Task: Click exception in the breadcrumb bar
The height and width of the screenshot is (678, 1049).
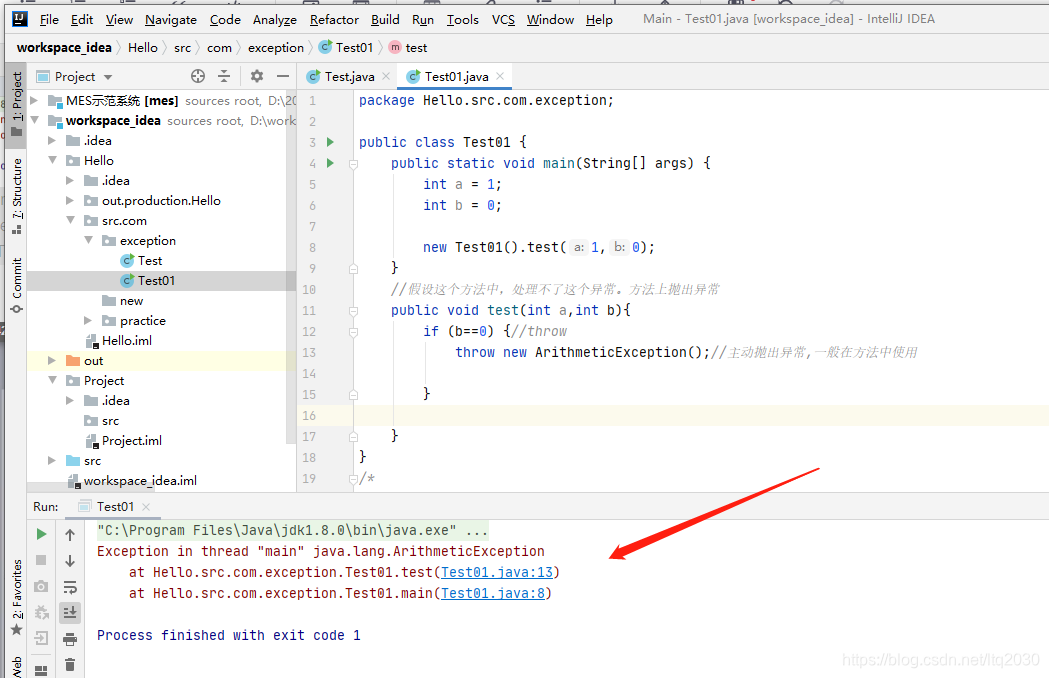Action: (x=276, y=48)
